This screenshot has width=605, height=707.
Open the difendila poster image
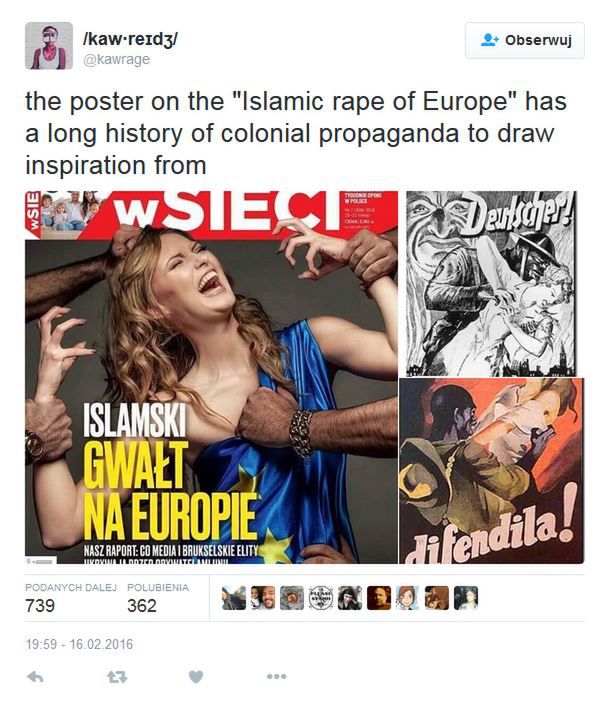pos(491,471)
